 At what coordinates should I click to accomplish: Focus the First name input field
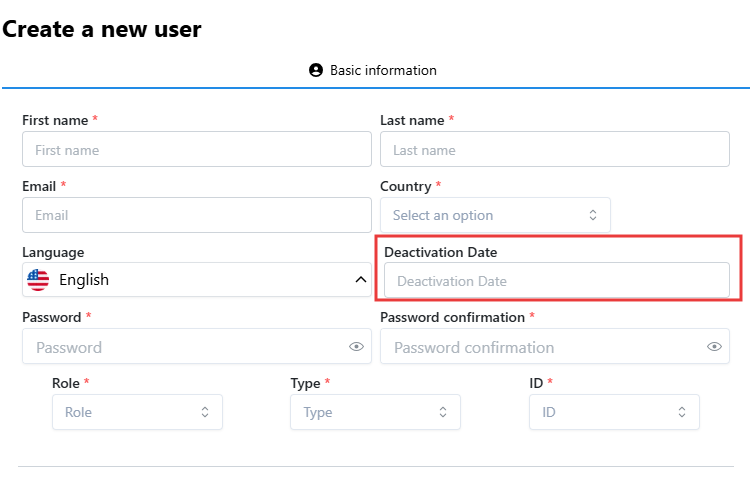[197, 150]
